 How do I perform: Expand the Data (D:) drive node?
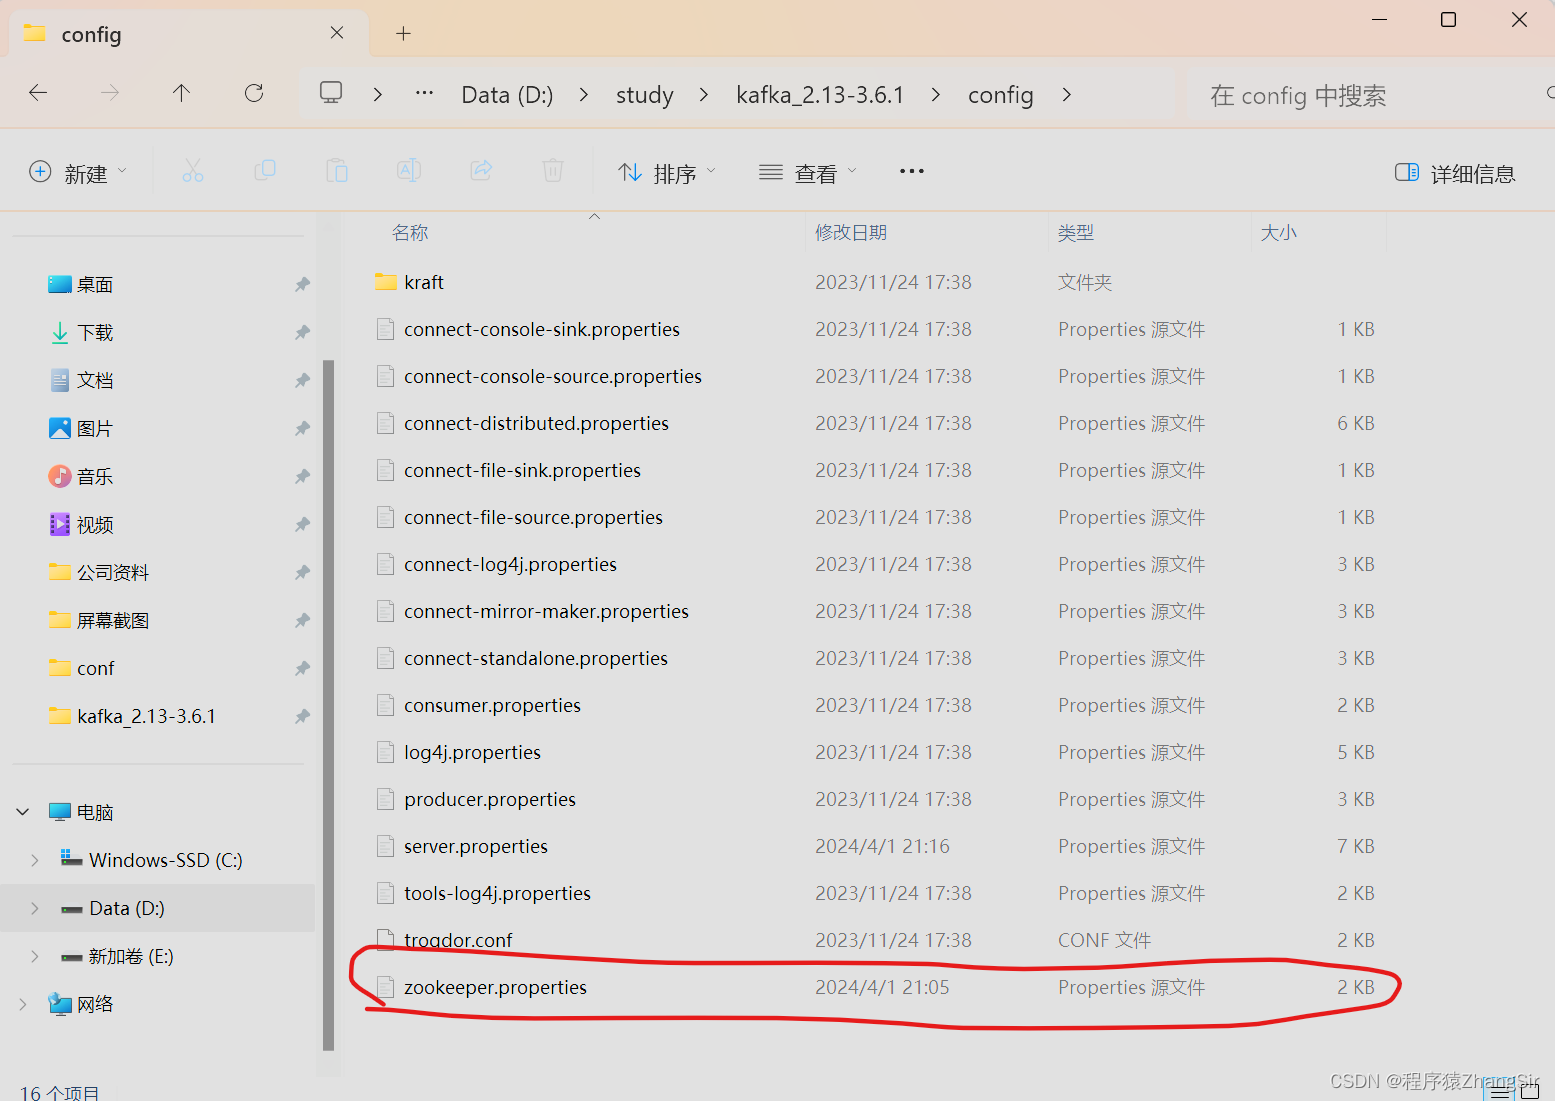(x=35, y=908)
